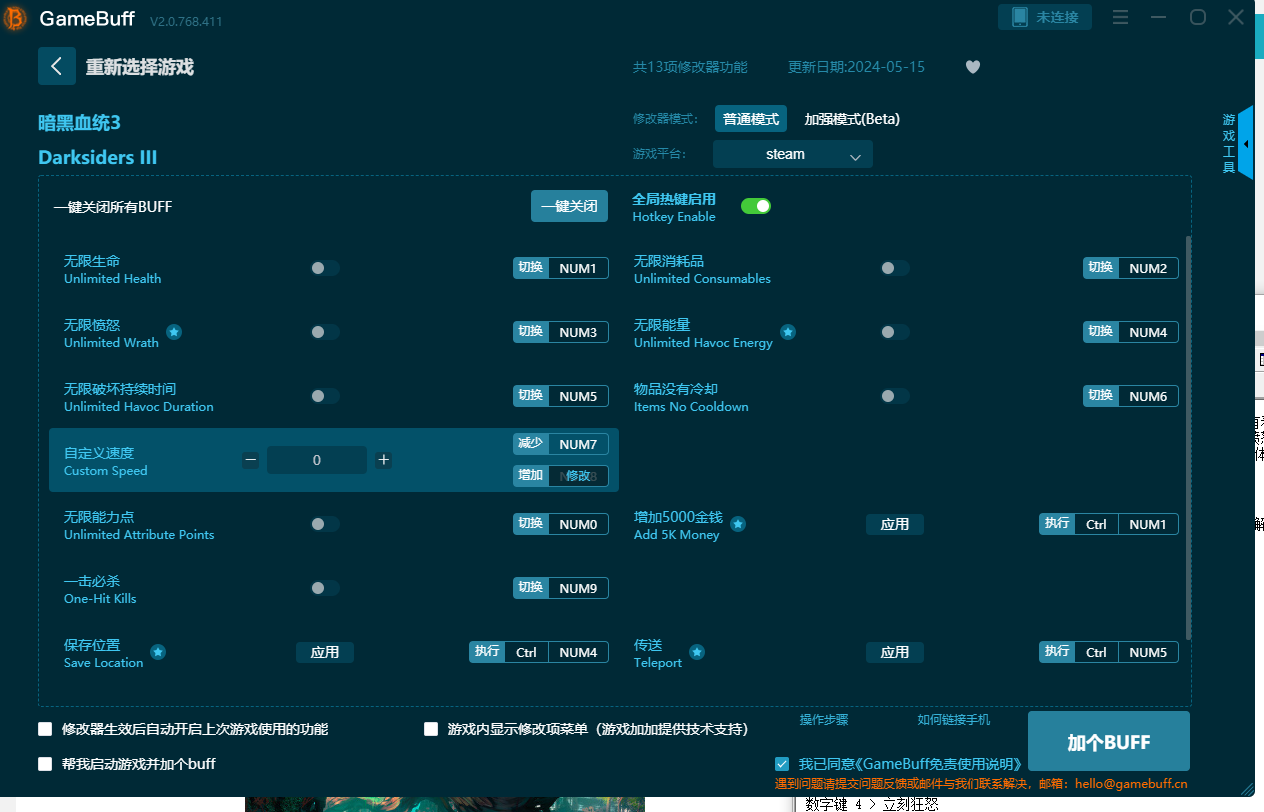1264x812 pixels.
Task: Click Ctrl NUM4 hotkey for Save Location
Action: point(556,652)
